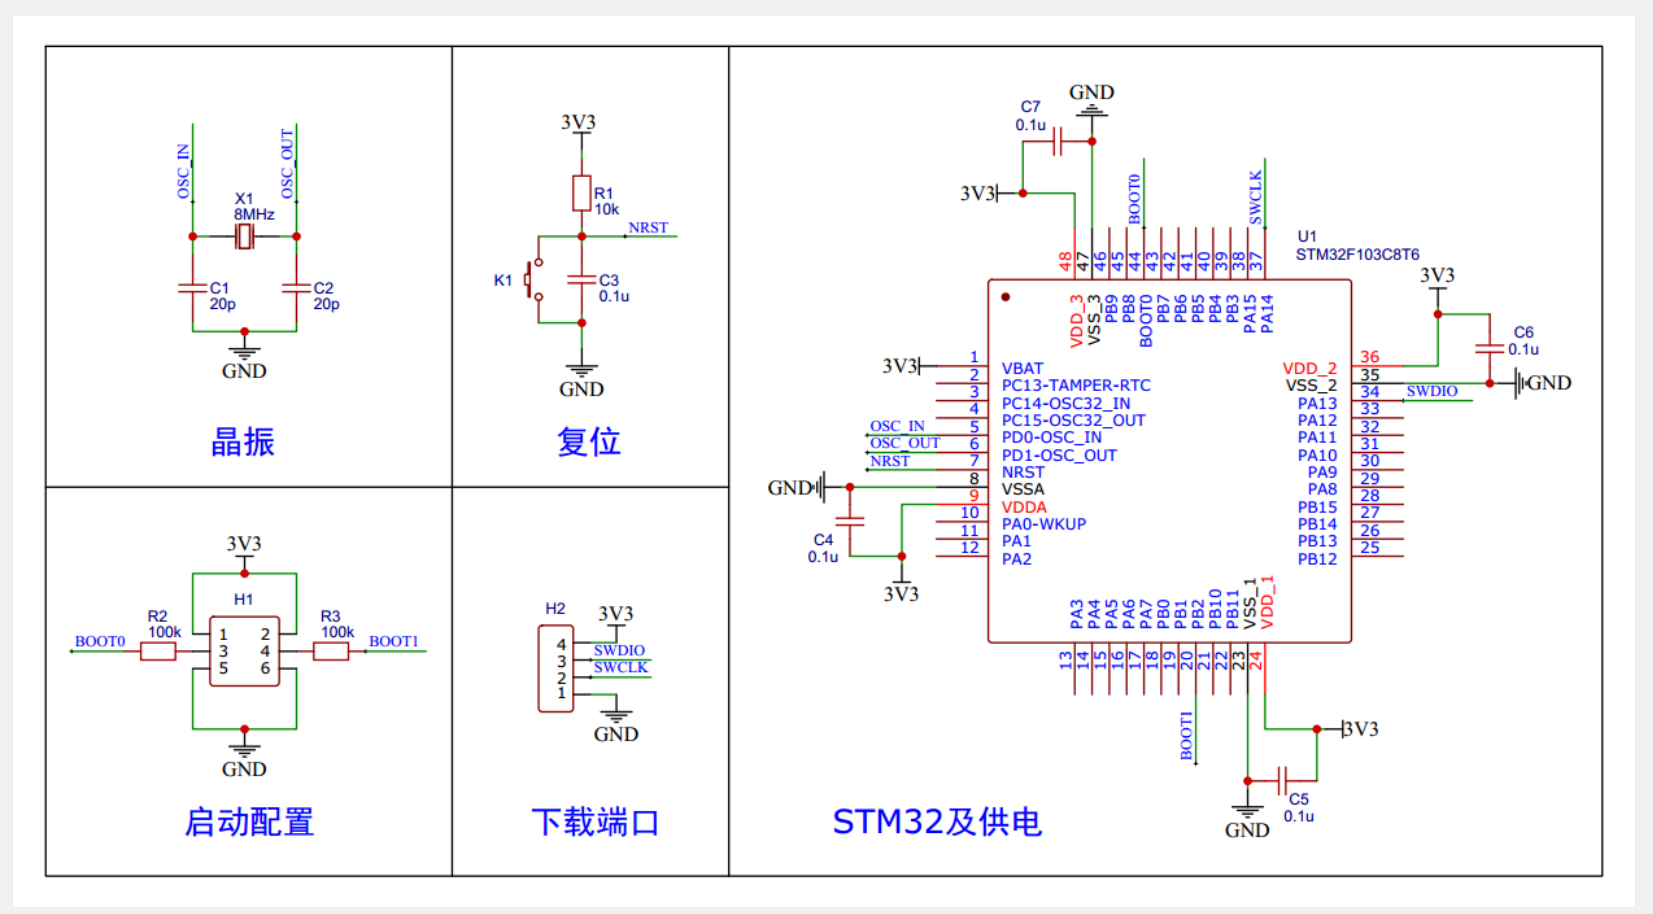Select pin number 48 on U1
Image resolution: width=1653 pixels, height=914 pixels.
[x=1066, y=261]
